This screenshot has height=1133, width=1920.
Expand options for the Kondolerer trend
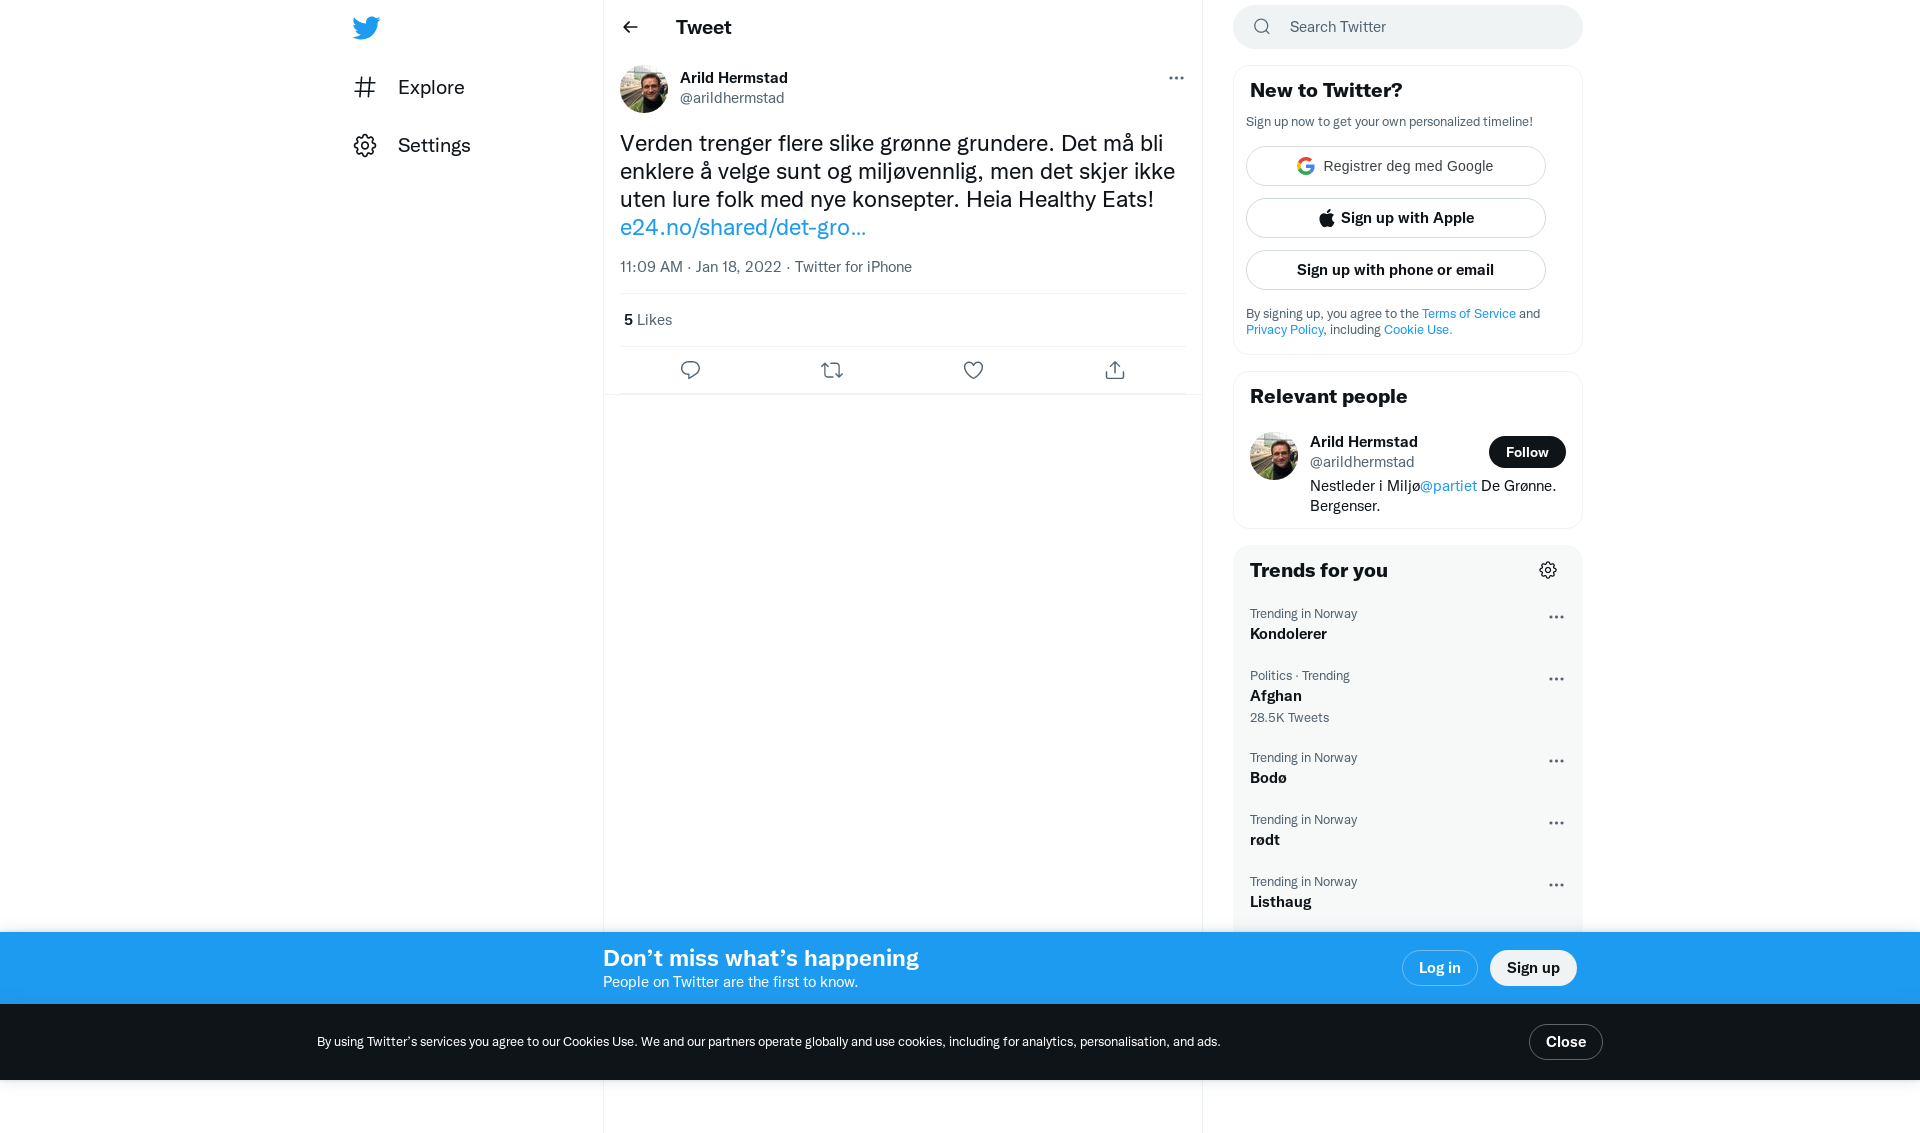point(1556,617)
